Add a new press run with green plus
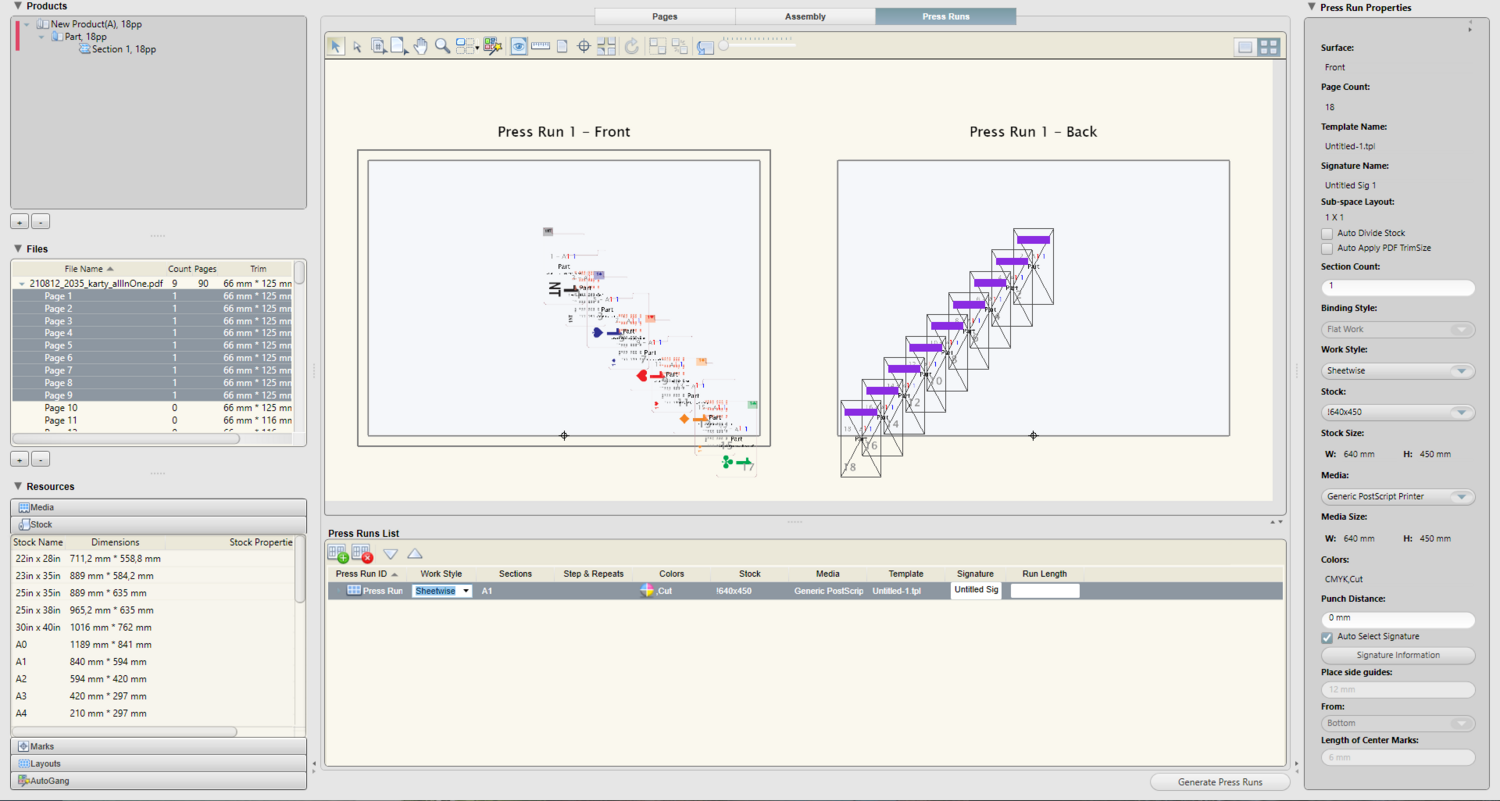 pyautogui.click(x=338, y=553)
